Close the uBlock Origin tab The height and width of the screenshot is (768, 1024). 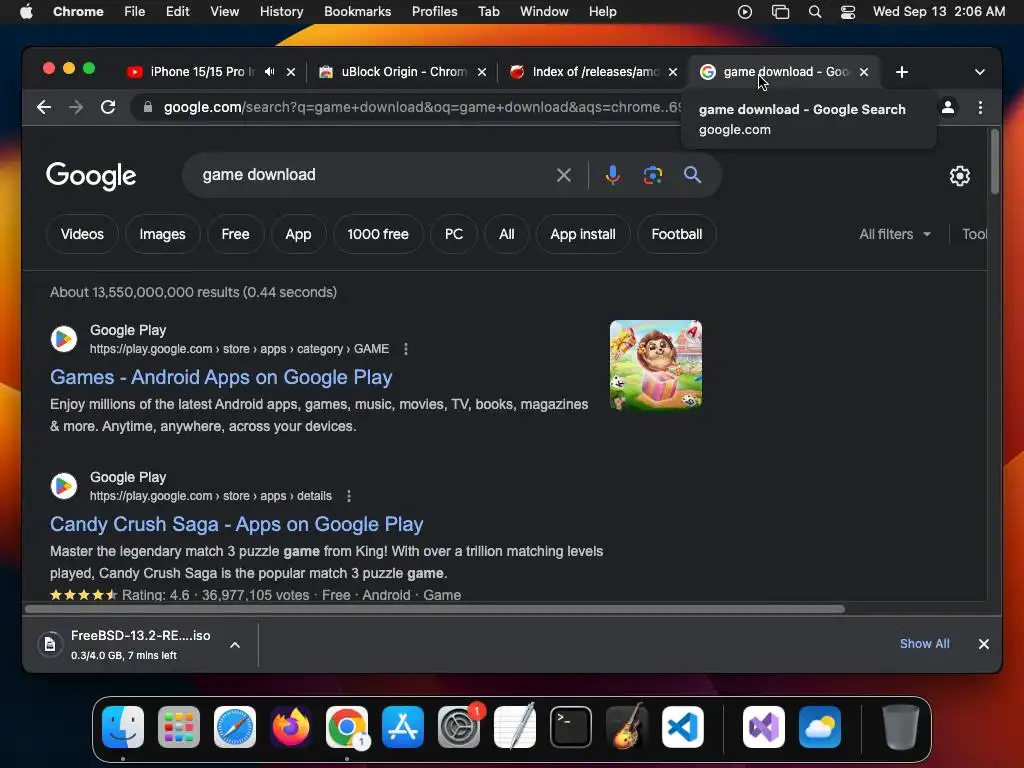pos(482,72)
